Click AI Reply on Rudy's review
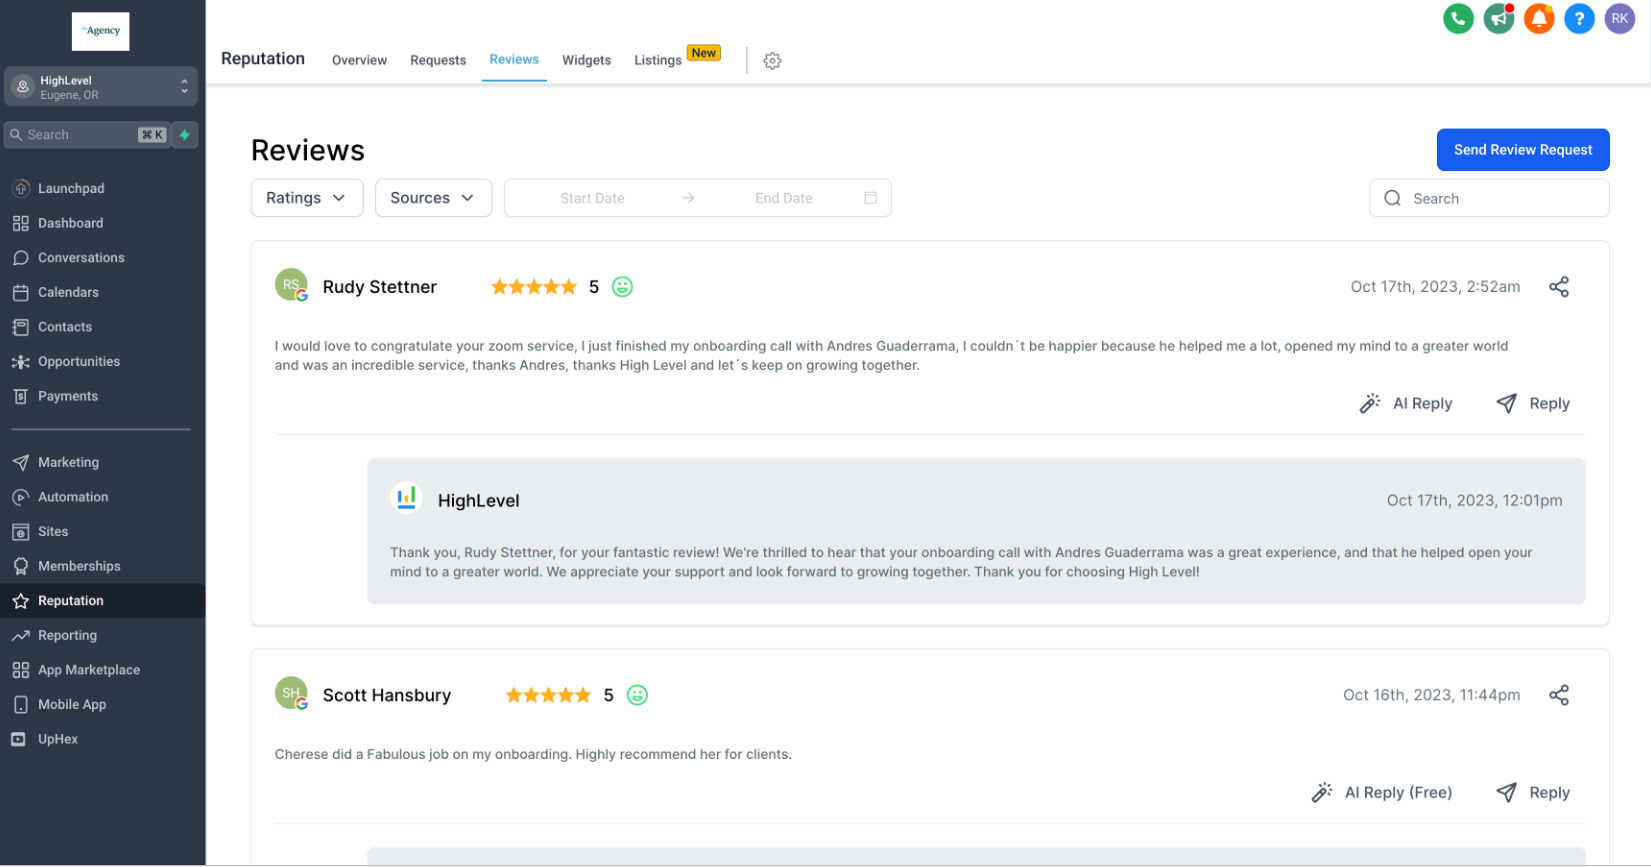The height and width of the screenshot is (867, 1651). pyautogui.click(x=1405, y=404)
